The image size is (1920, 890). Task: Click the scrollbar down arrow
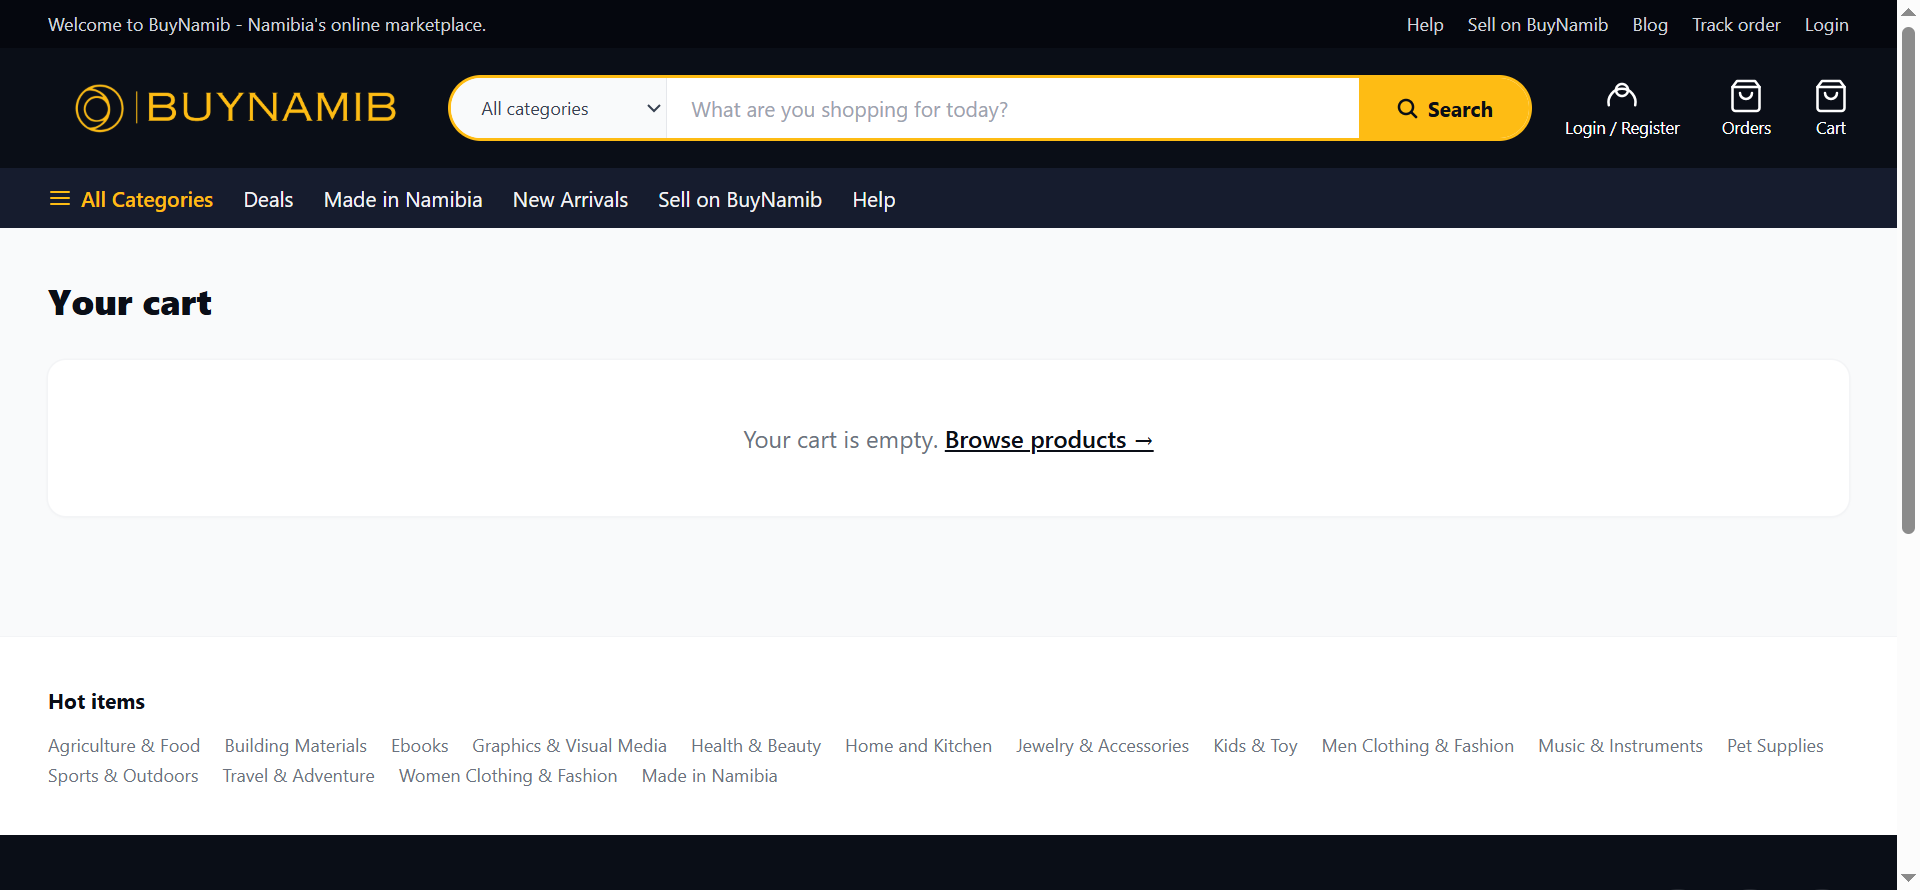tap(1908, 878)
